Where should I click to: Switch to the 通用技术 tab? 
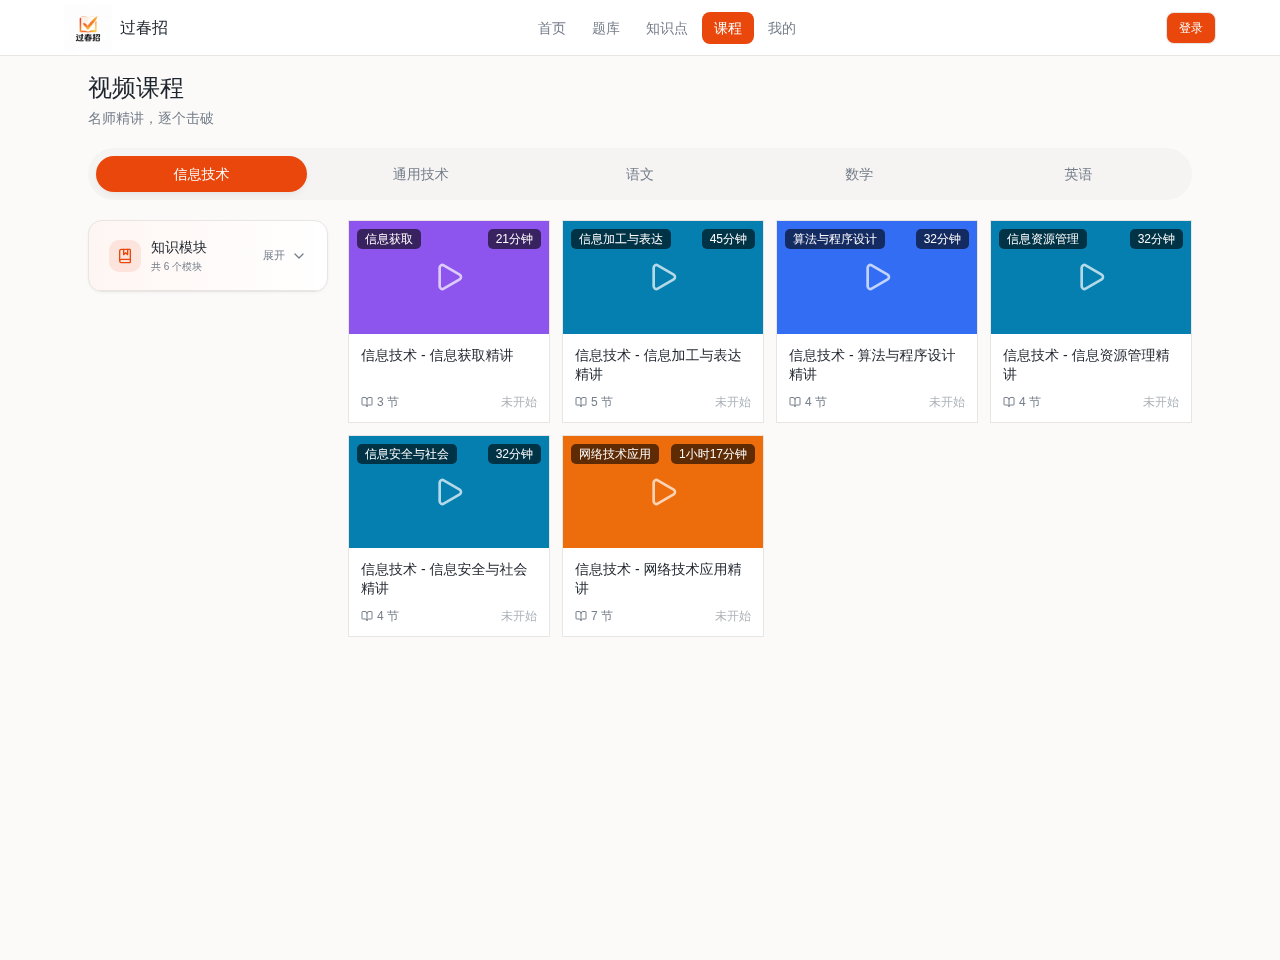pos(421,174)
